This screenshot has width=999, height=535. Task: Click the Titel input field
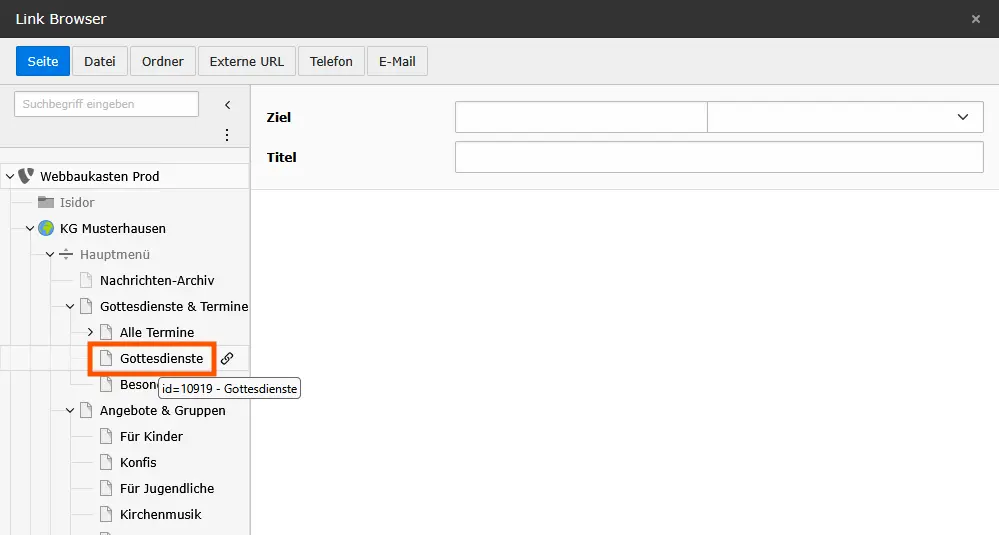click(x=719, y=157)
